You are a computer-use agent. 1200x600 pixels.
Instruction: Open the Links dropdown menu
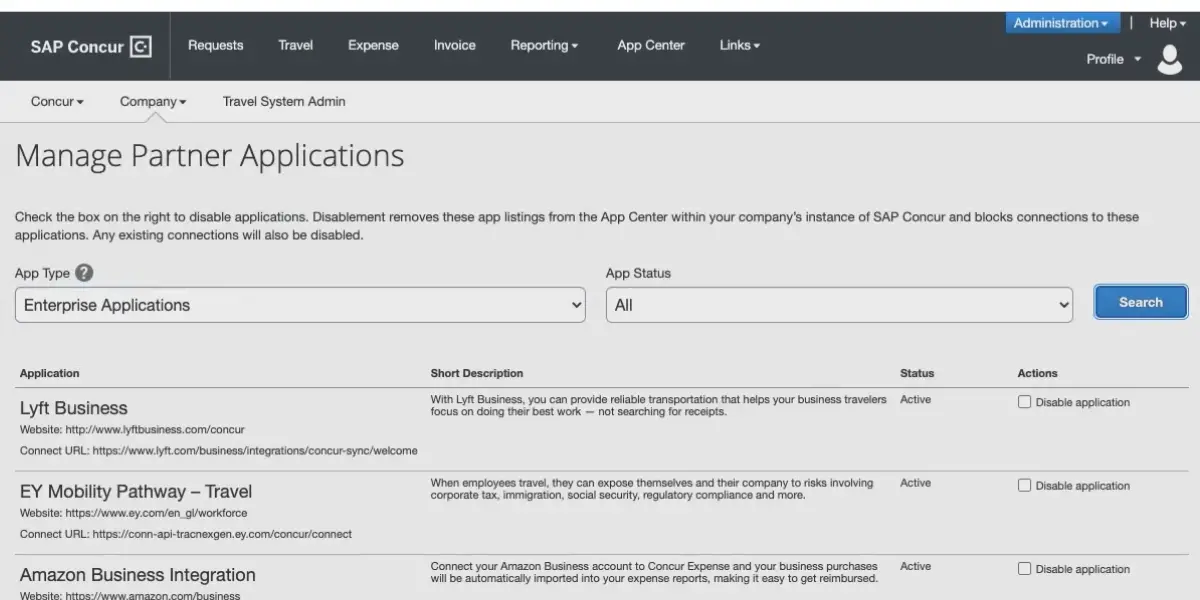[x=740, y=45]
